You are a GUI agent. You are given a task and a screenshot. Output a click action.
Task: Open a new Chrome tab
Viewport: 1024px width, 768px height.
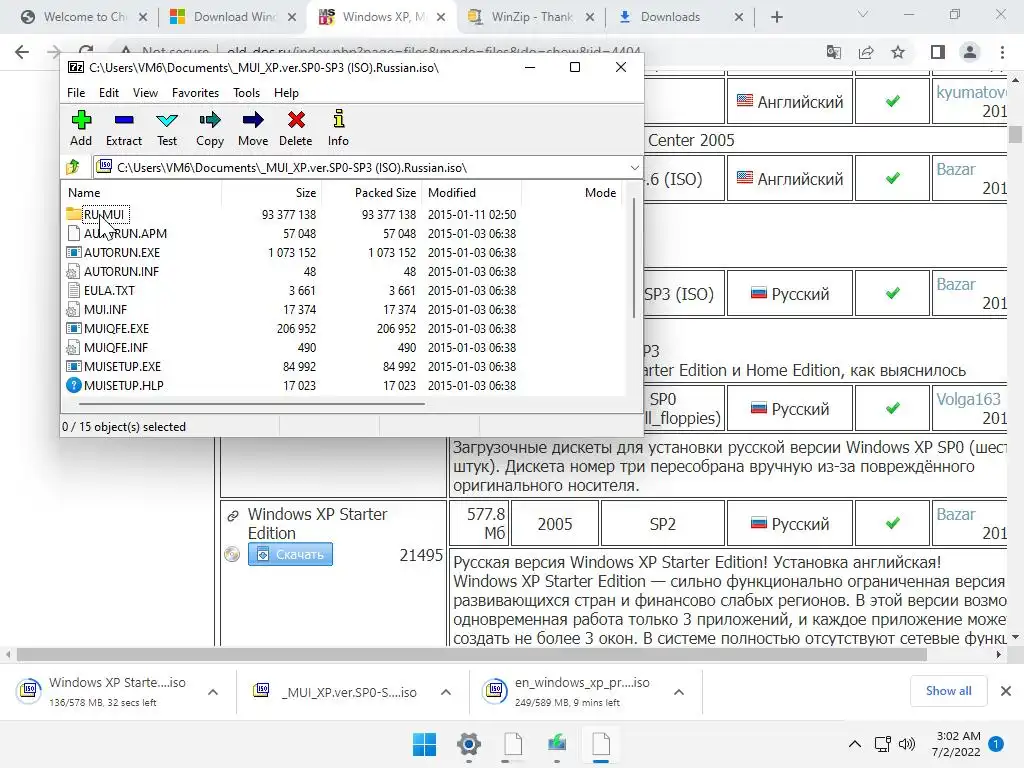776,17
